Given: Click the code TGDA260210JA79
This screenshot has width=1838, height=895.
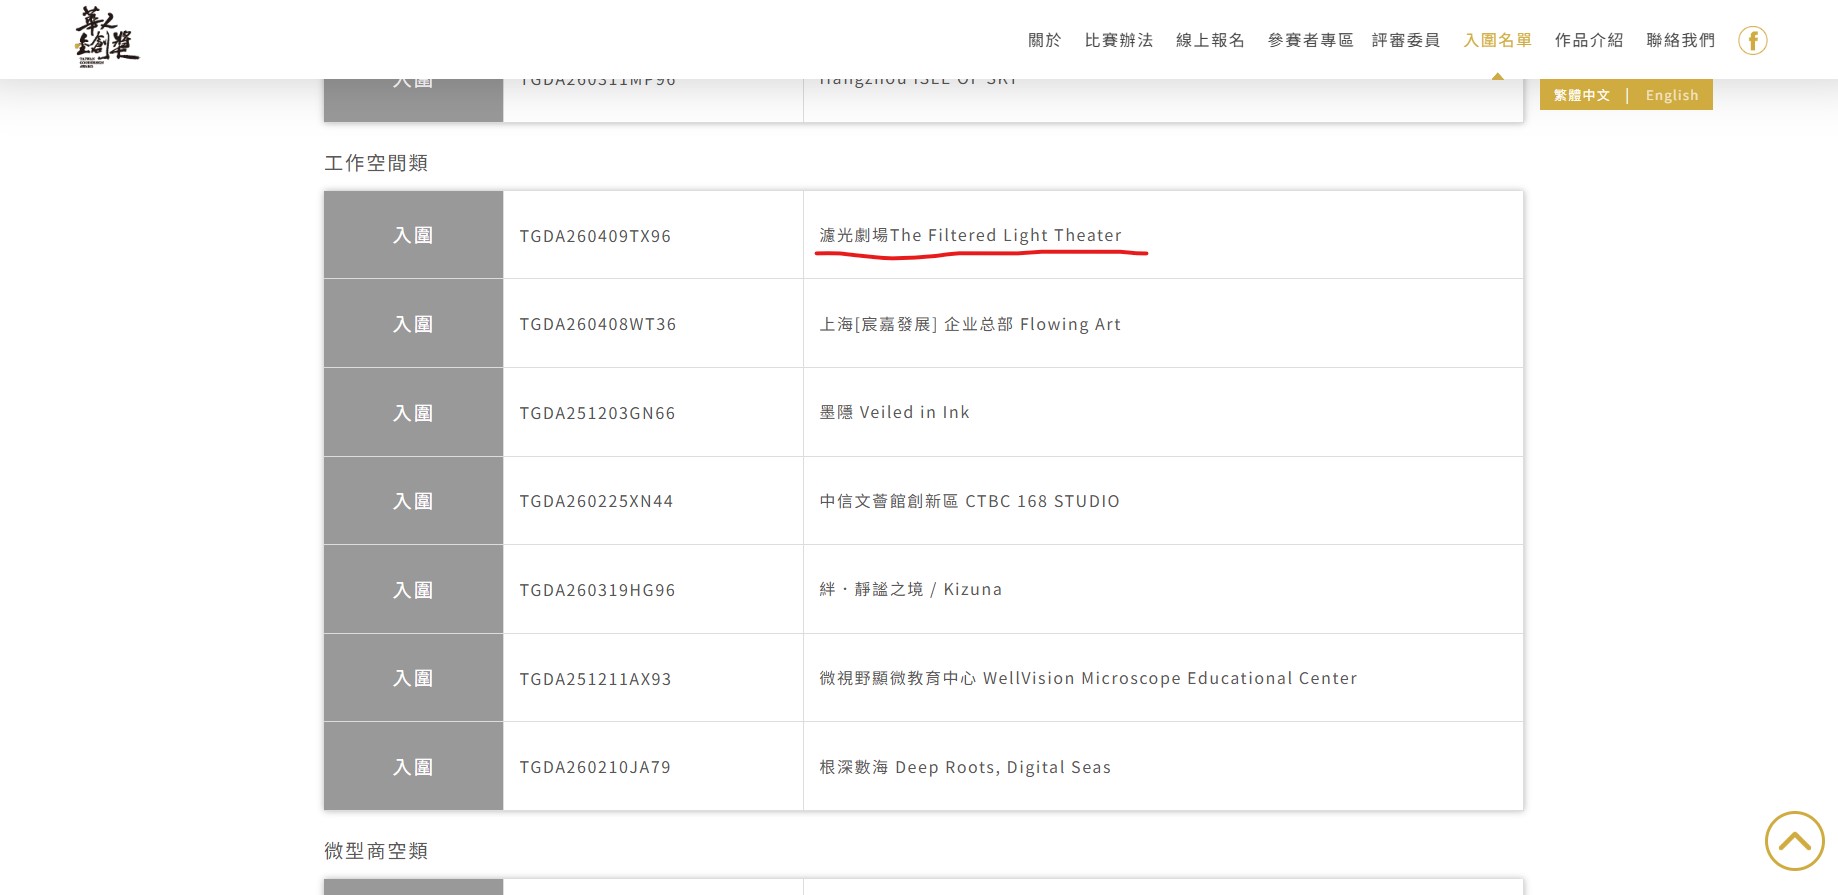Looking at the screenshot, I should (596, 767).
